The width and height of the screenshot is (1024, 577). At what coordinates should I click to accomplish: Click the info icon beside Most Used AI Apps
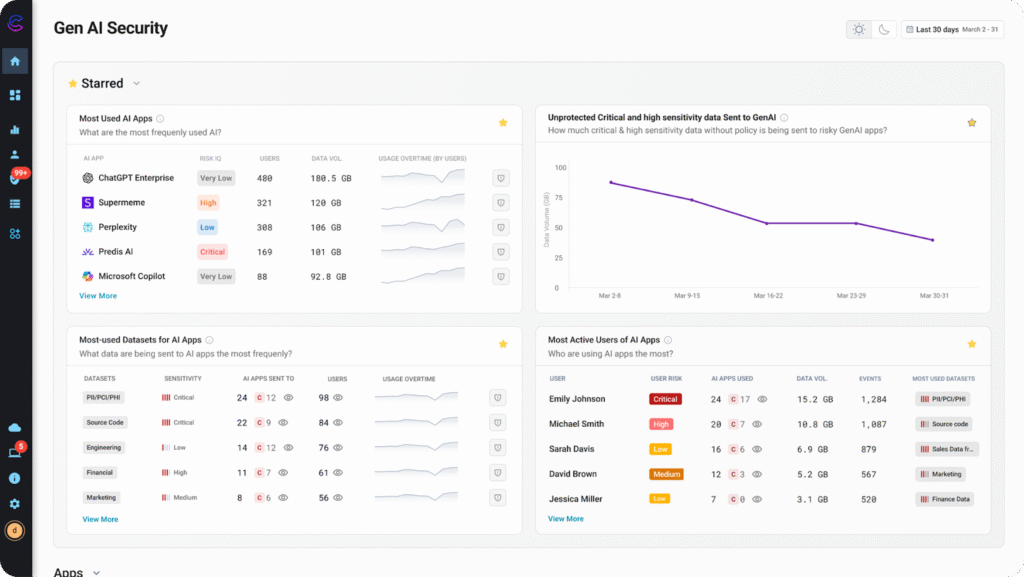160,119
